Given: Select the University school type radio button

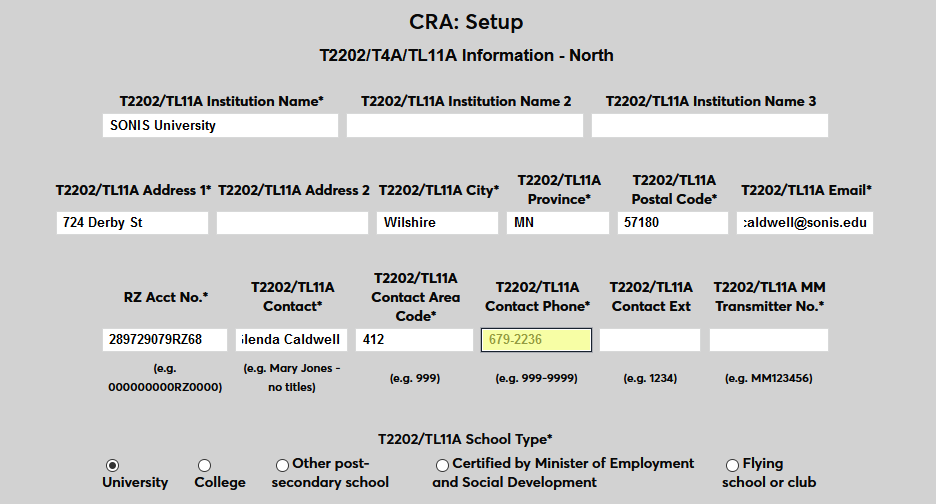Looking at the screenshot, I should [112, 465].
